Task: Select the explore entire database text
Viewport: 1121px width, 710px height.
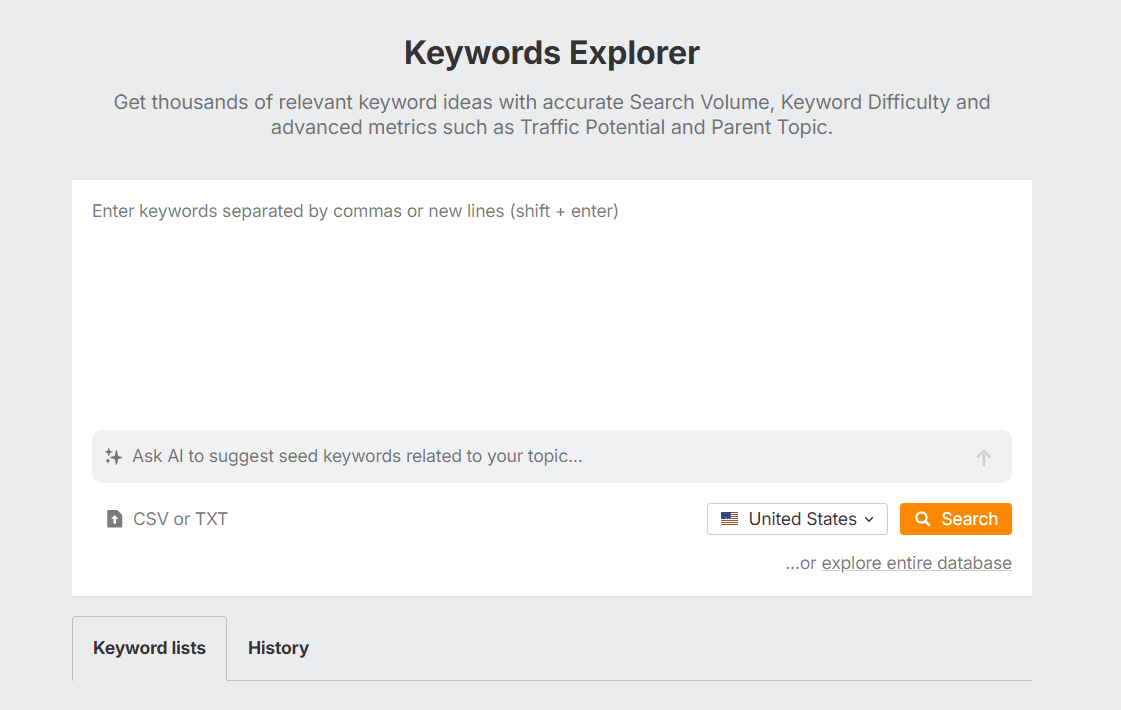Action: [916, 562]
